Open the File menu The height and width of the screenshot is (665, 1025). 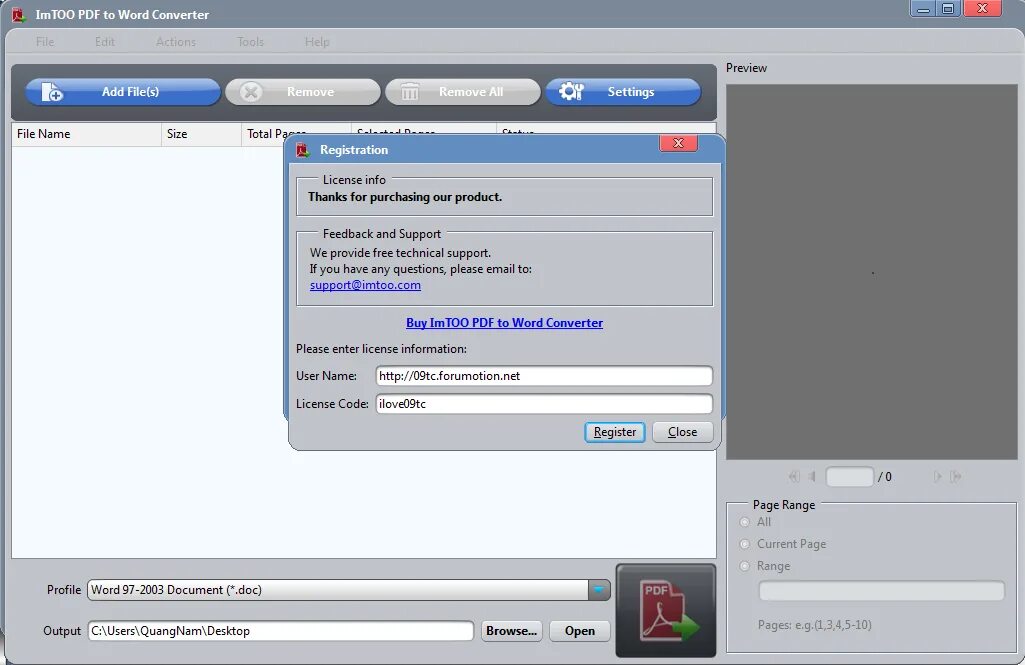click(45, 42)
